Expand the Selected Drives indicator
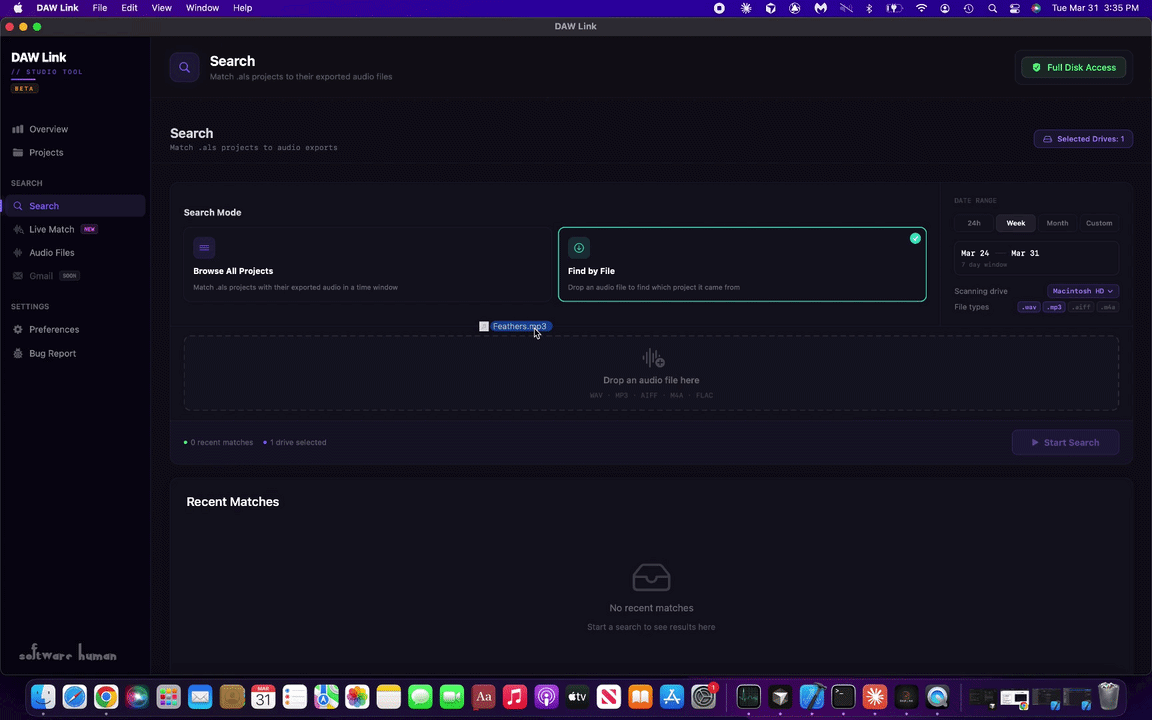The height and width of the screenshot is (720, 1152). click(1084, 139)
